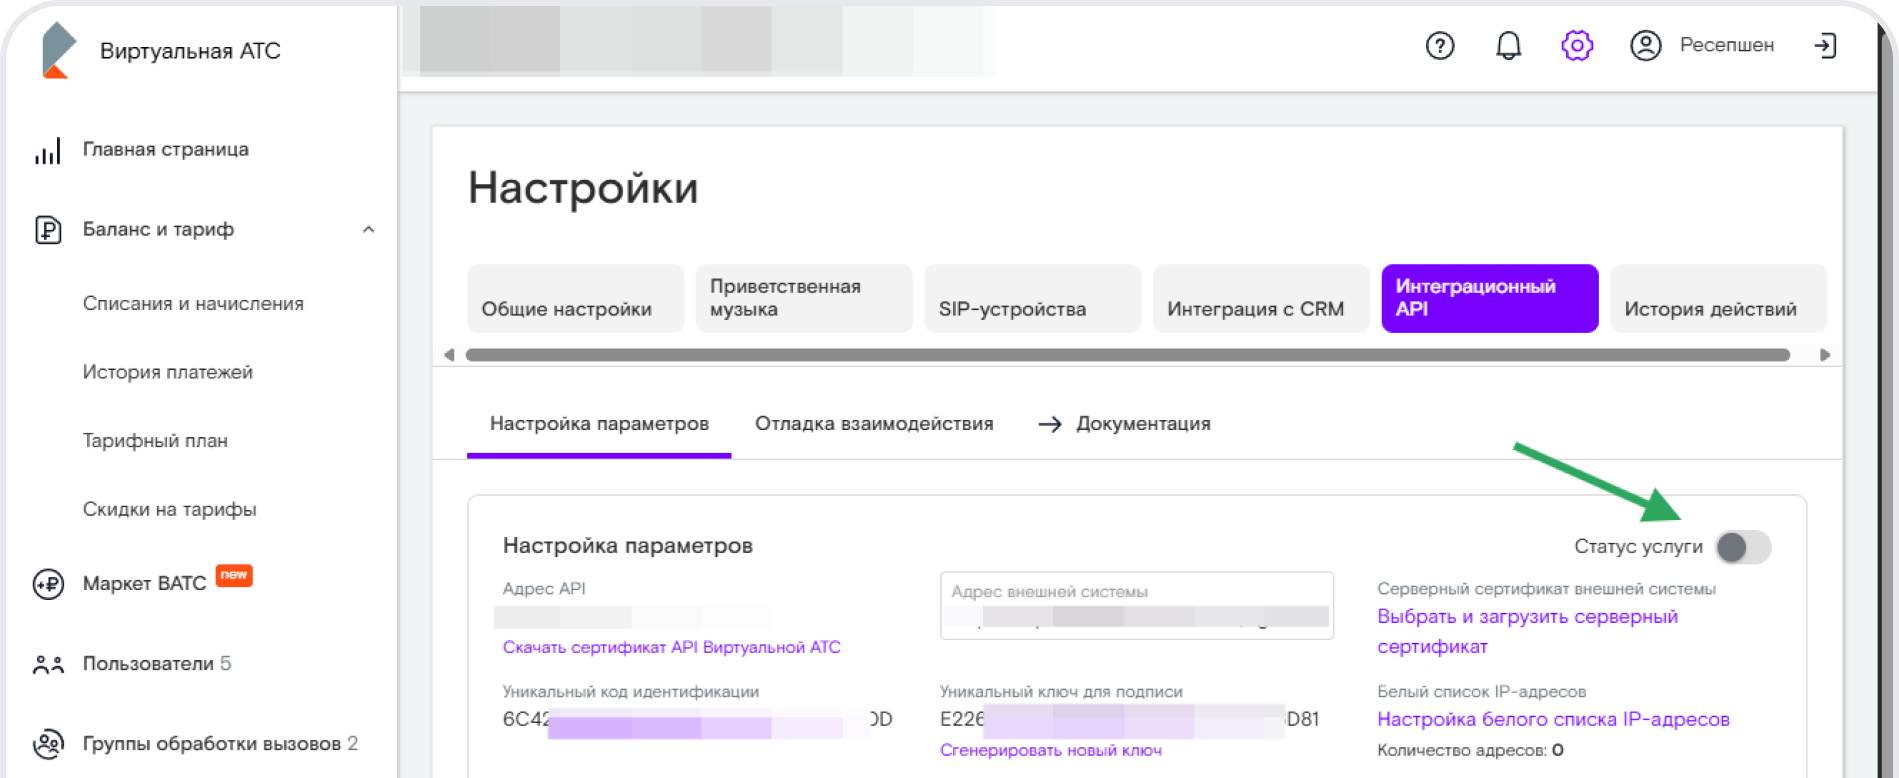Open Настройка белого списка IP-адресов
The image size is (1899, 778).
pyautogui.click(x=1552, y=720)
